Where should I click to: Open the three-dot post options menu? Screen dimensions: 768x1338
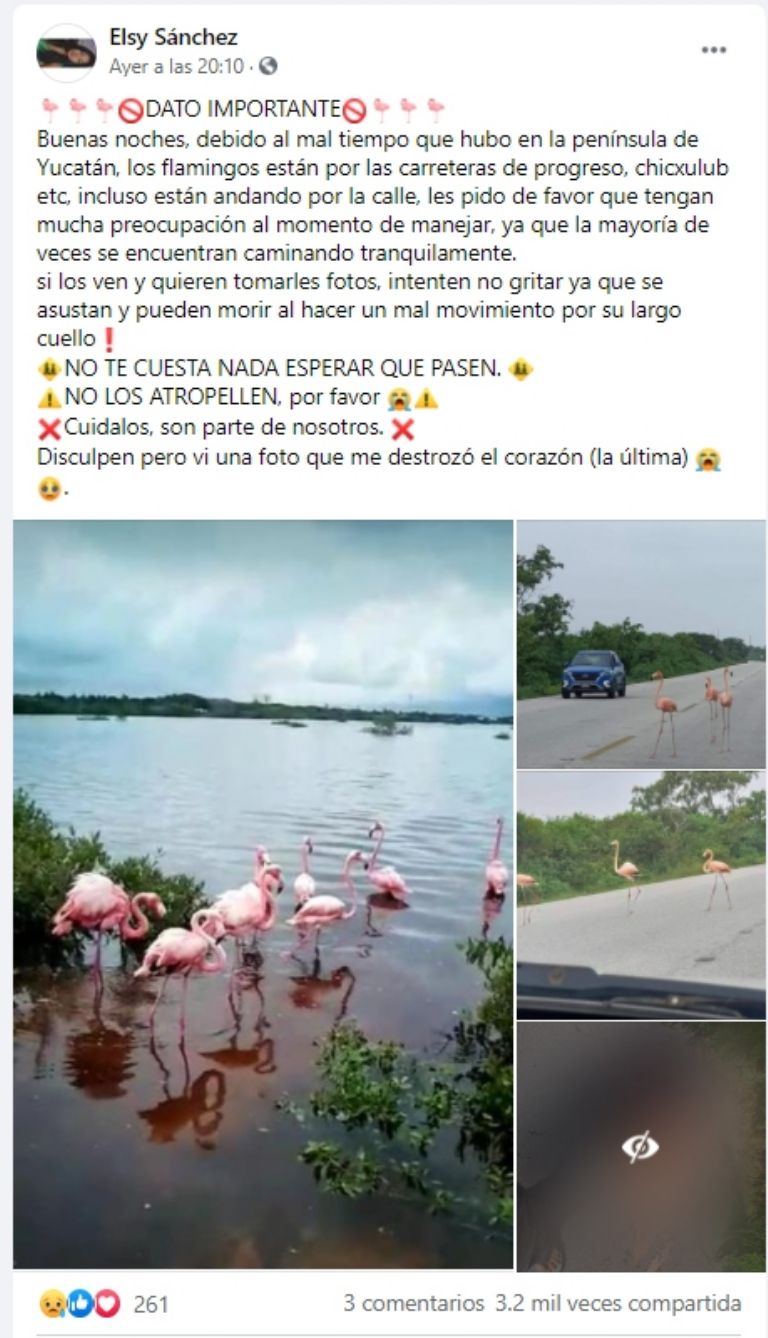713,50
